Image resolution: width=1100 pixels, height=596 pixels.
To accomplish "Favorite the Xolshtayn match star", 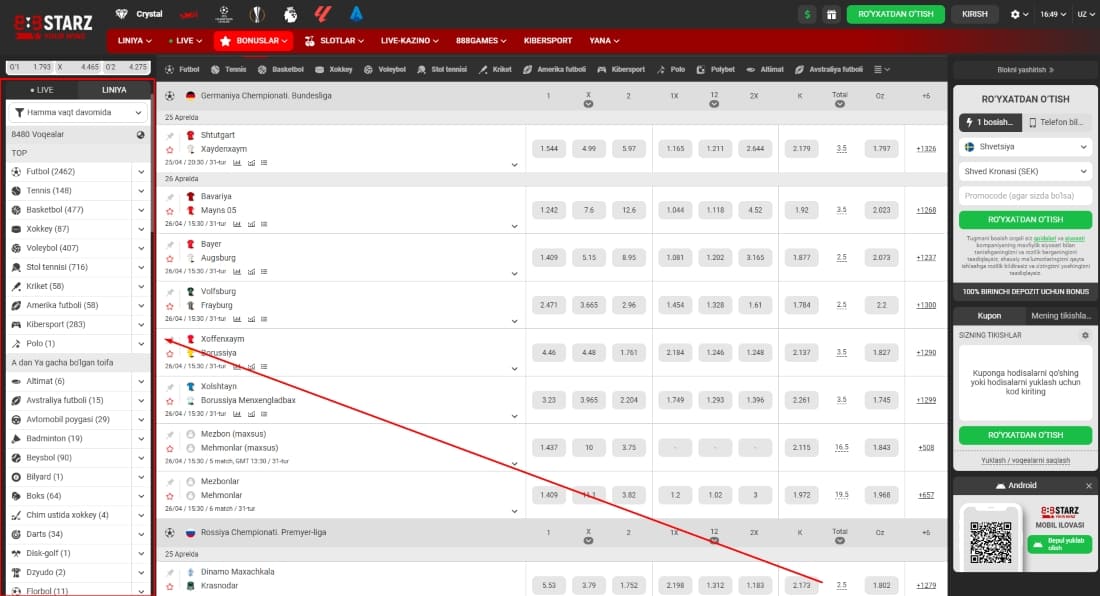I will (170, 401).
